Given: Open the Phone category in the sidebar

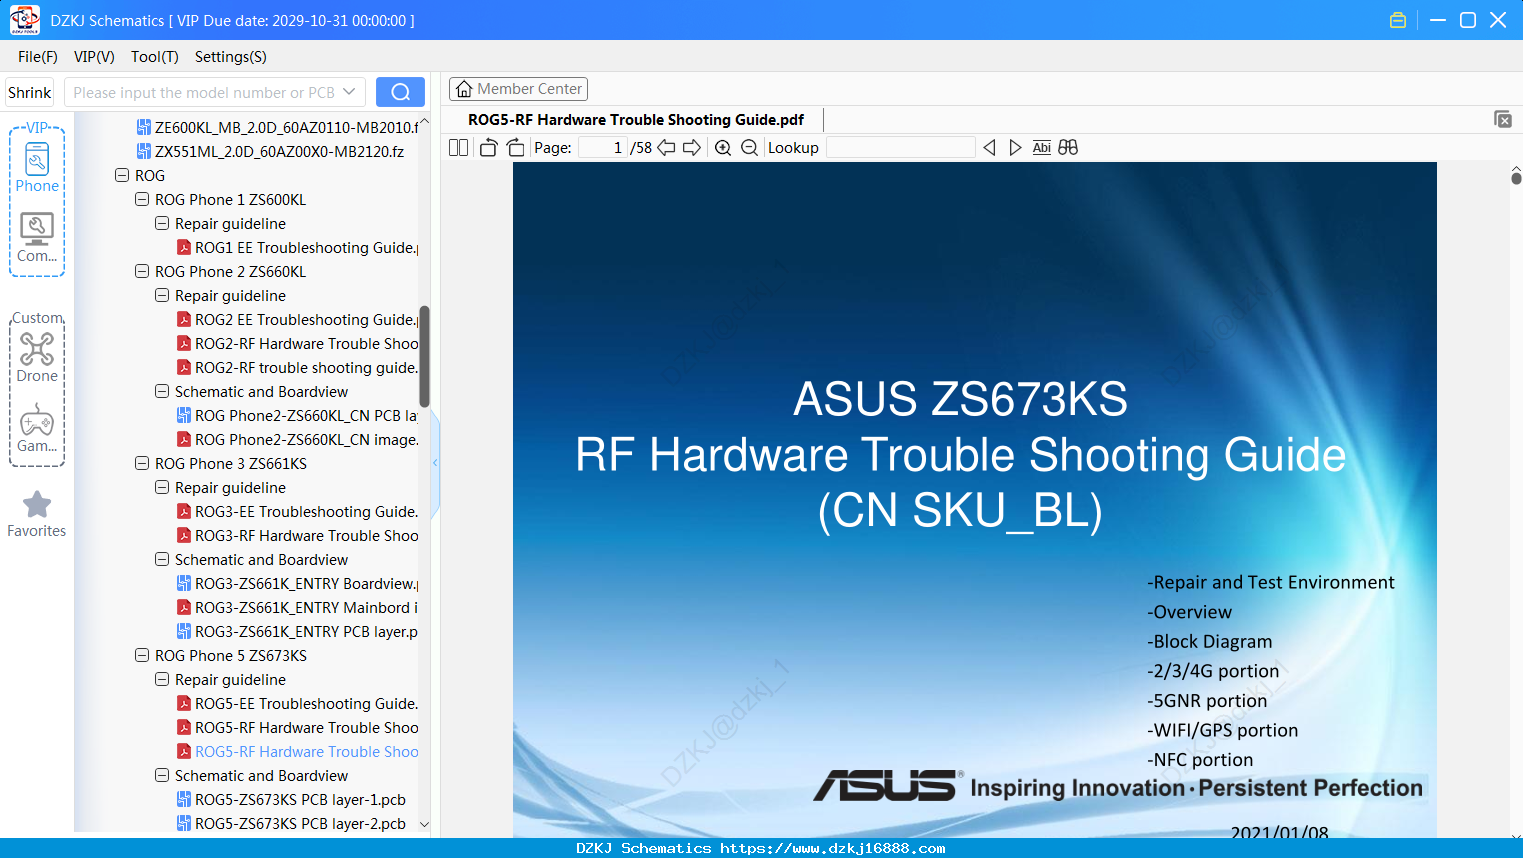Looking at the screenshot, I should 37,166.
